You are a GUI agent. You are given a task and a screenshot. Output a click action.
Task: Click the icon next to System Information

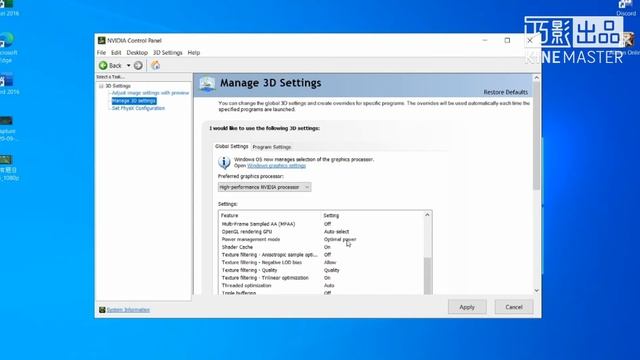(x=102, y=310)
